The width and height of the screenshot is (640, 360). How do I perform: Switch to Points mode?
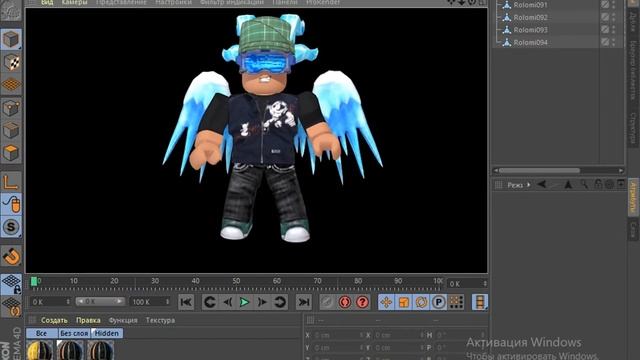tap(11, 108)
